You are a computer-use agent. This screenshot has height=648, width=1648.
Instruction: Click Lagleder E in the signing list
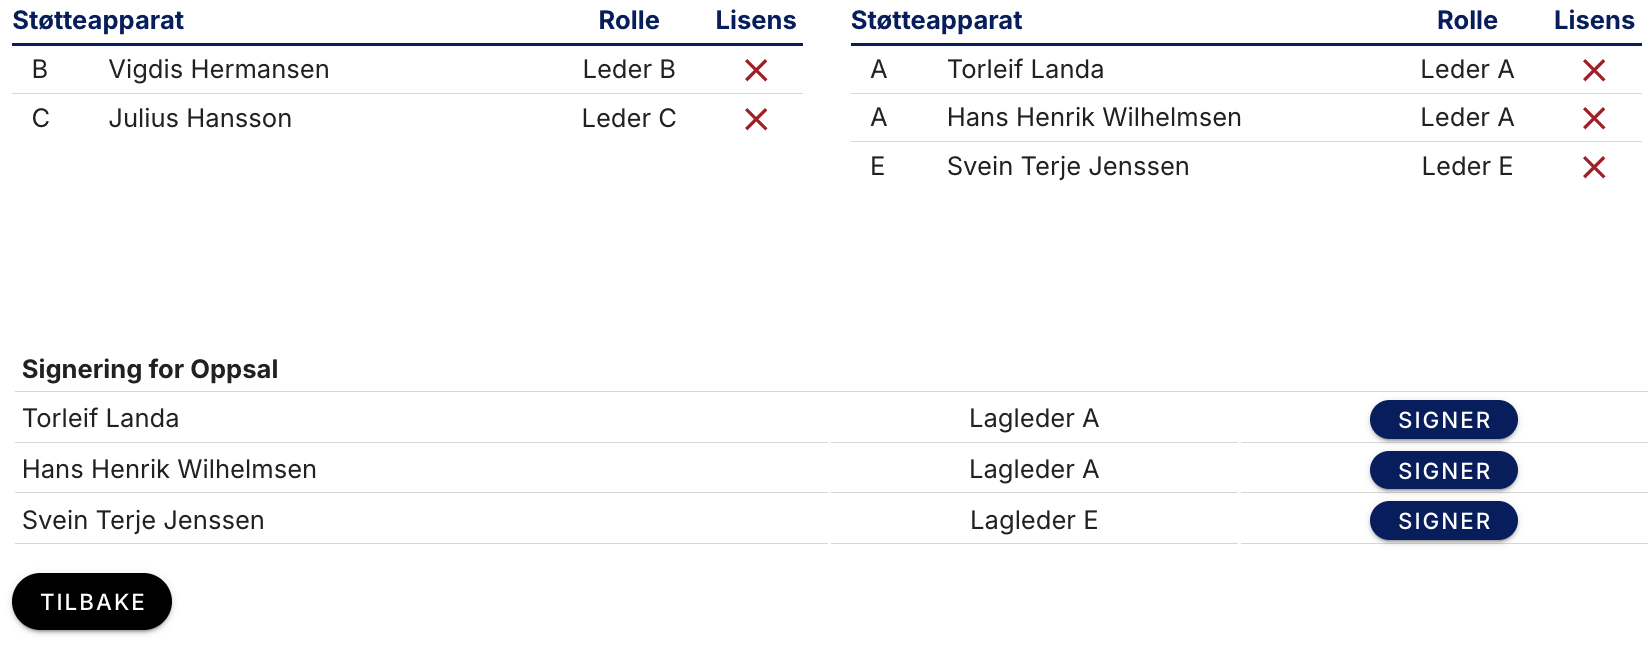click(1033, 520)
